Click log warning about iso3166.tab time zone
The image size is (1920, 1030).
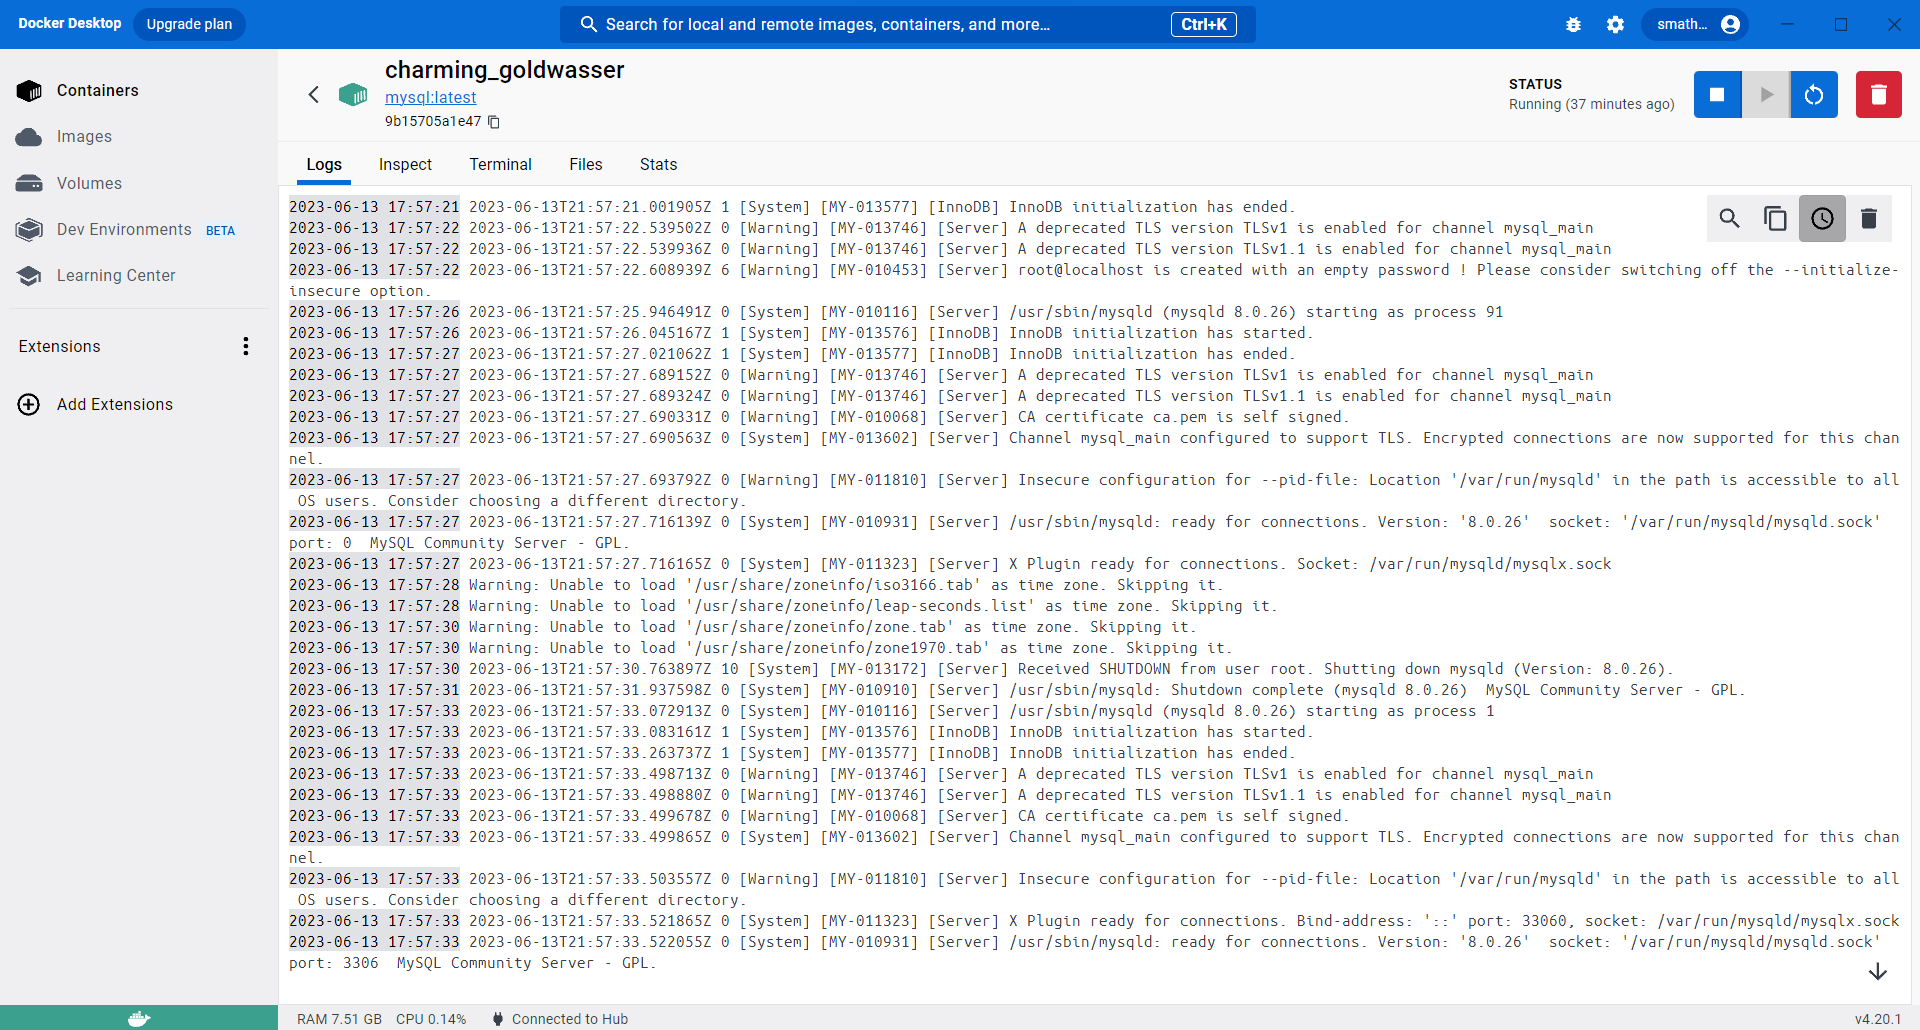pos(756,585)
